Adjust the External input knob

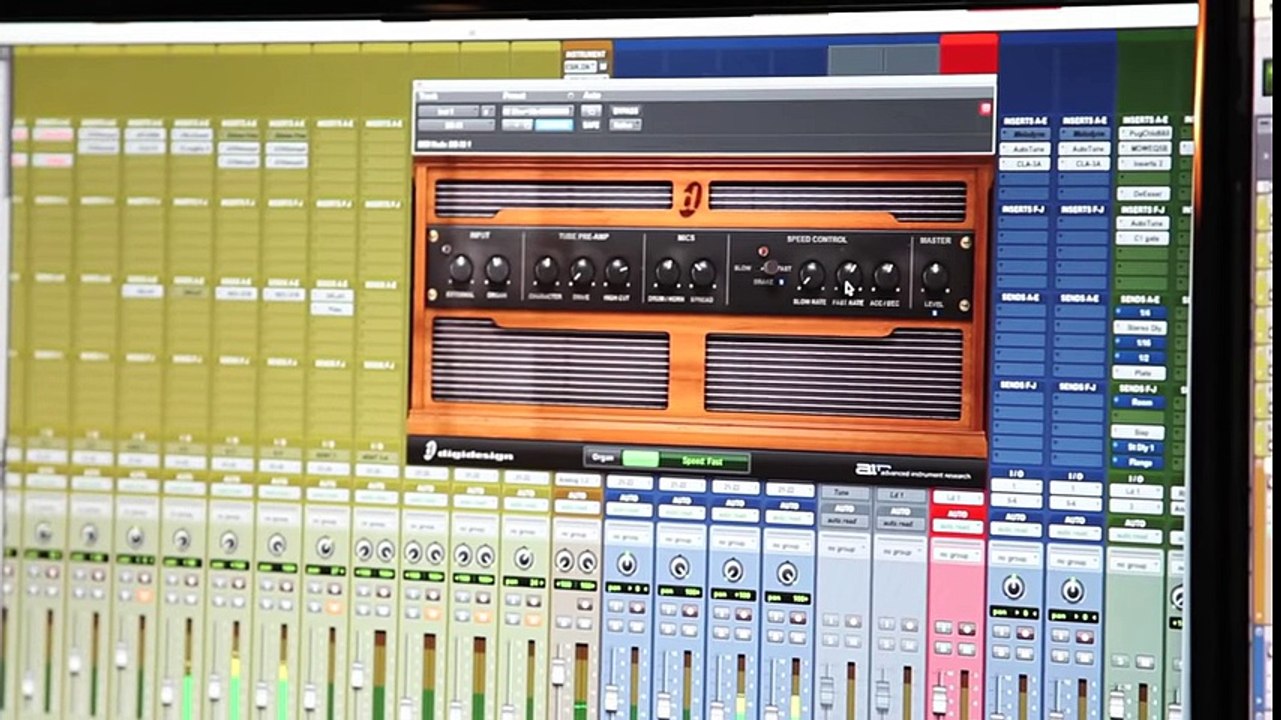tap(460, 269)
